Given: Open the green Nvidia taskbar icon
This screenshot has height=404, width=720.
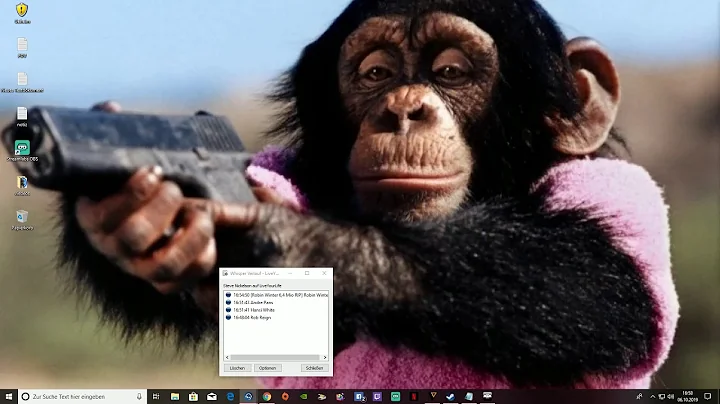Looking at the screenshot, I should [304, 396].
